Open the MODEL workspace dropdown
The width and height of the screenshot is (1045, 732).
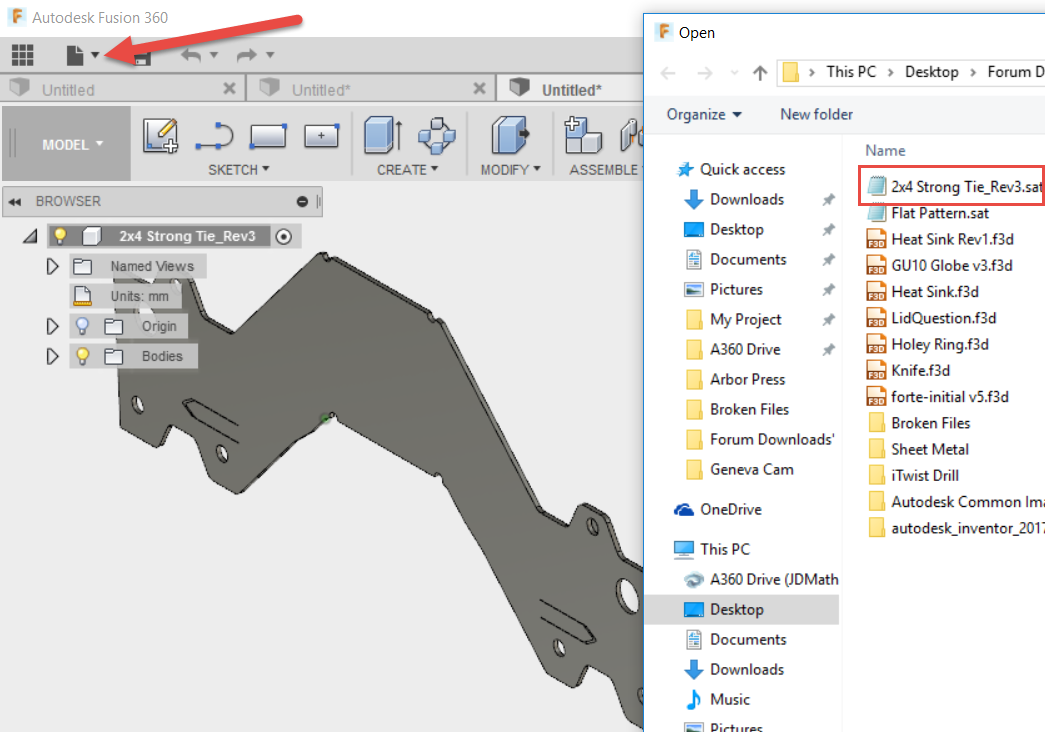tap(72, 144)
